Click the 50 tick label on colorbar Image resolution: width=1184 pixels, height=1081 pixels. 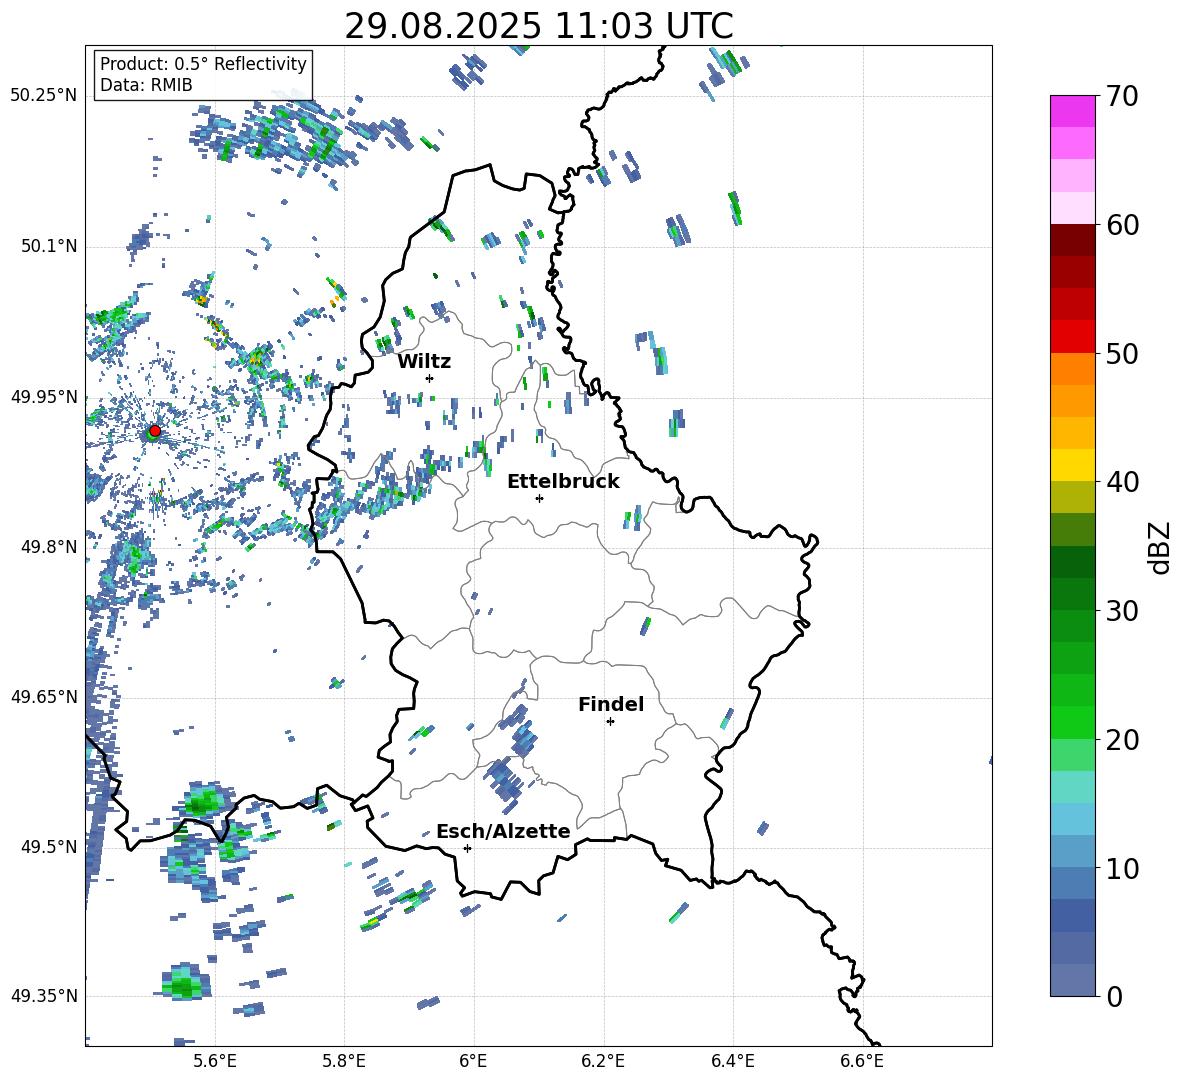click(1122, 354)
